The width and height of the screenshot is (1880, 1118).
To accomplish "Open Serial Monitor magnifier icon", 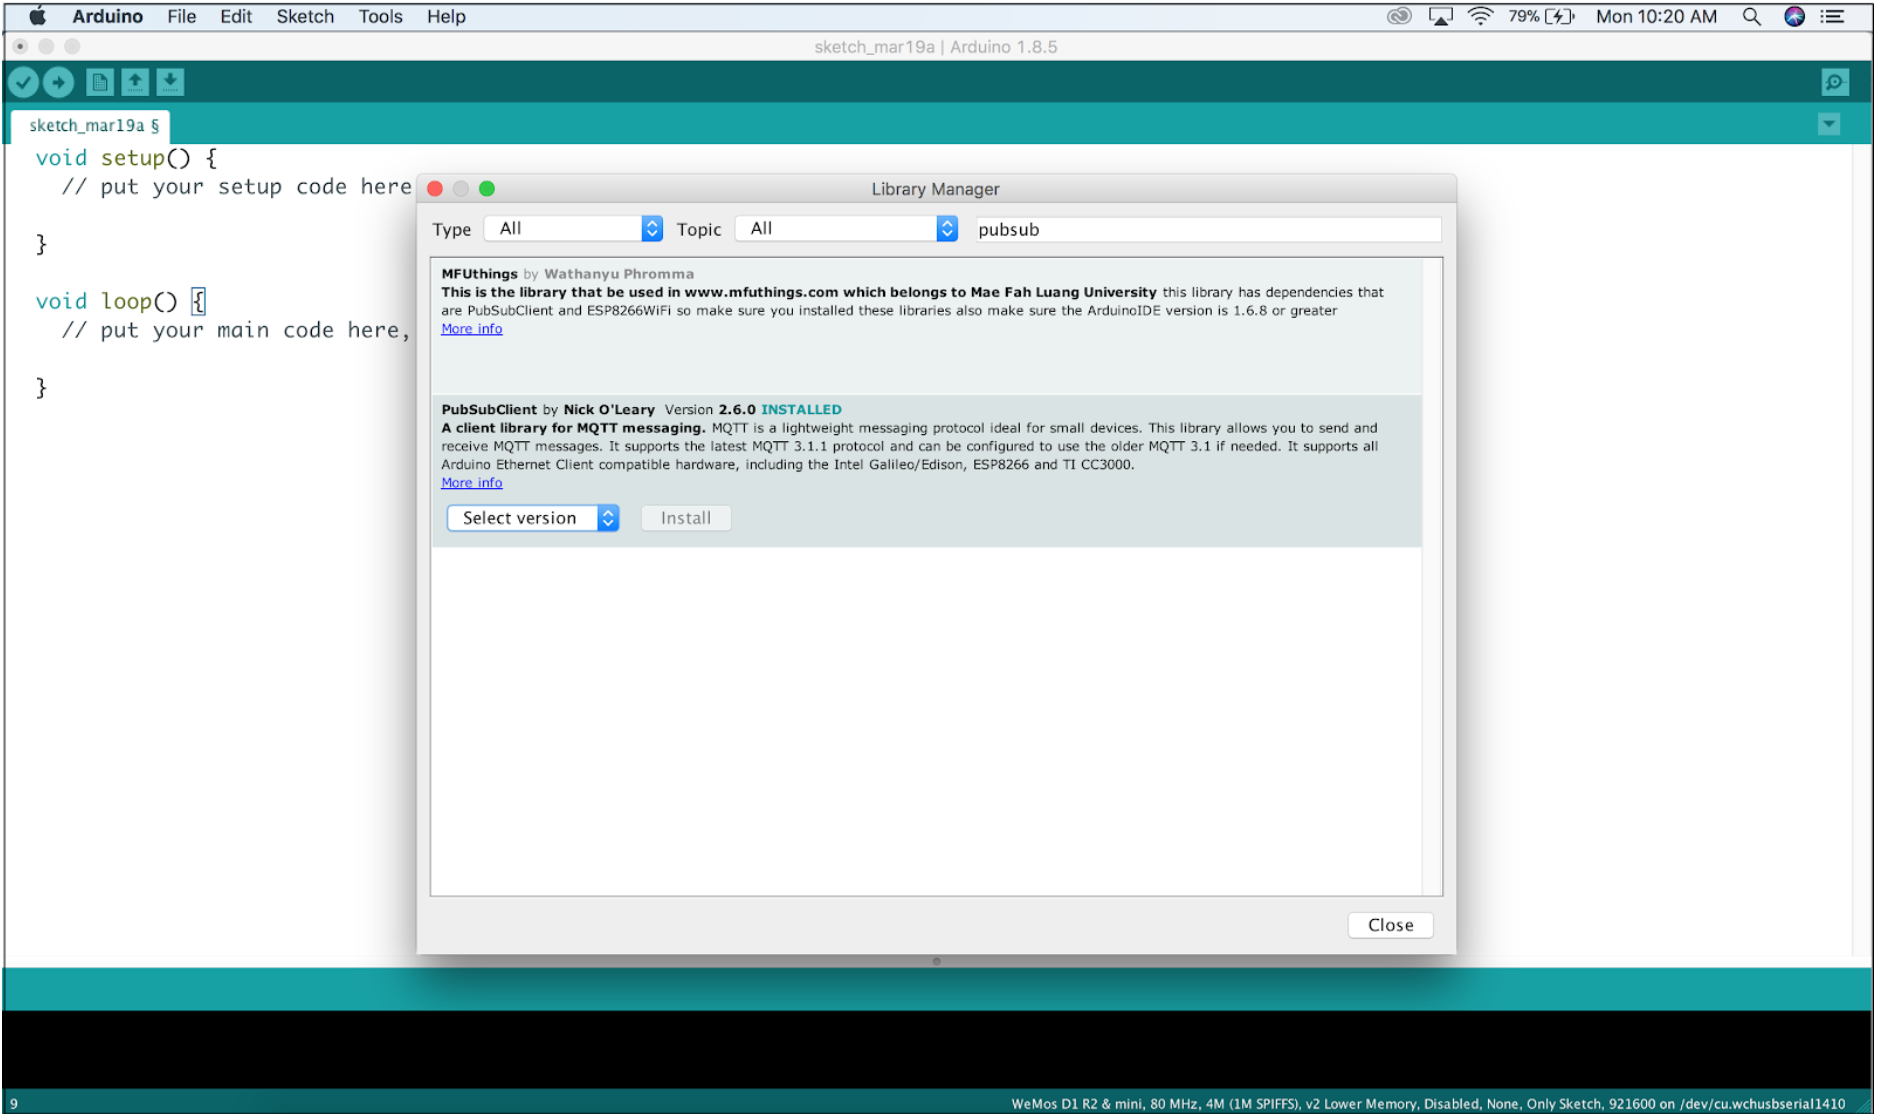I will point(1835,82).
